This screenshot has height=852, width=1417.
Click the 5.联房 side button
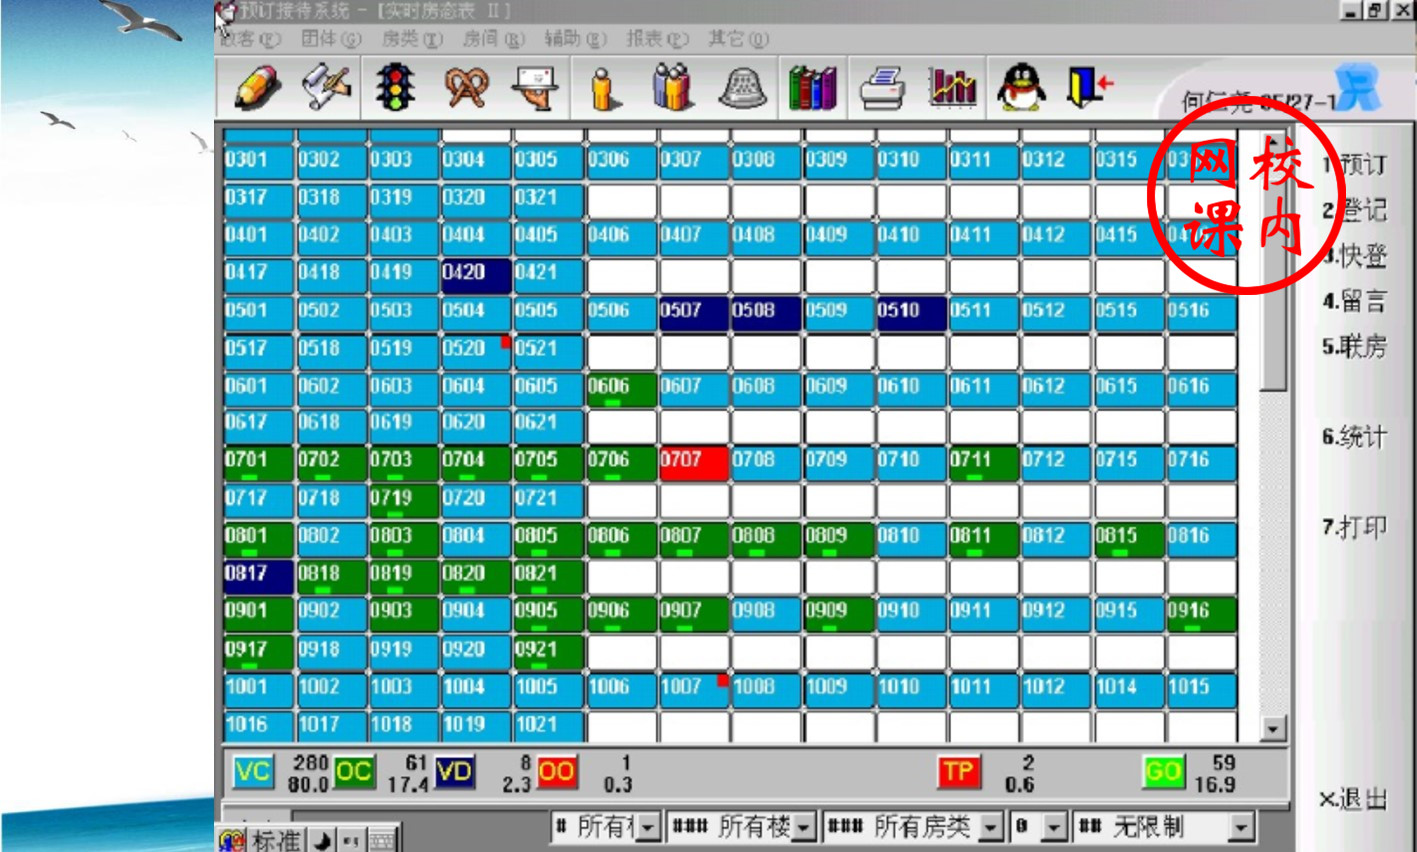click(1354, 347)
